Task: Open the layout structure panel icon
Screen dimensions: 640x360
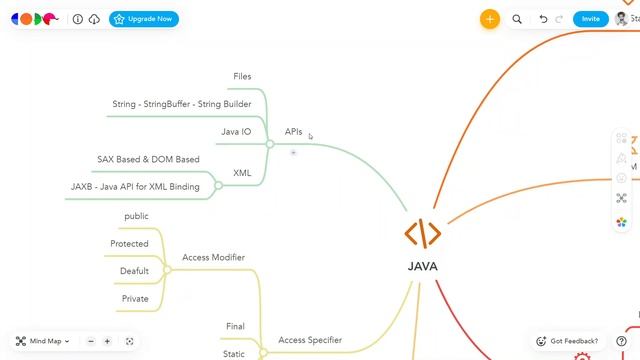Action: click(621, 198)
